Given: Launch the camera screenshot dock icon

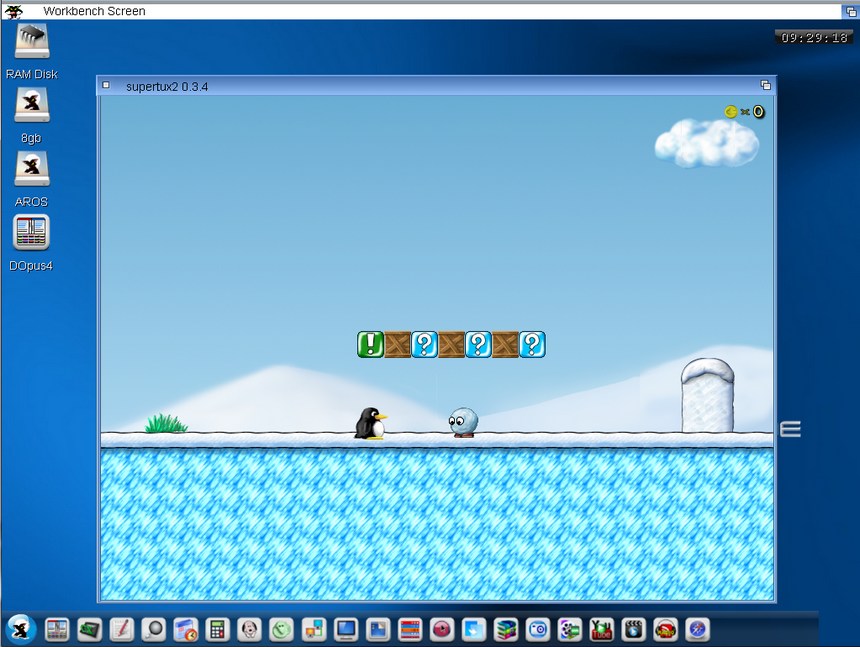Looking at the screenshot, I should coord(537,629).
